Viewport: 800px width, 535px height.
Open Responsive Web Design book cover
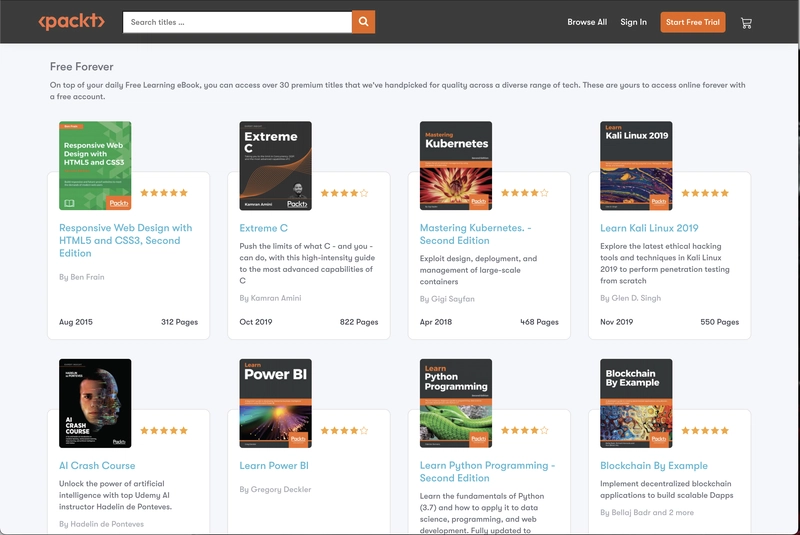(95, 166)
